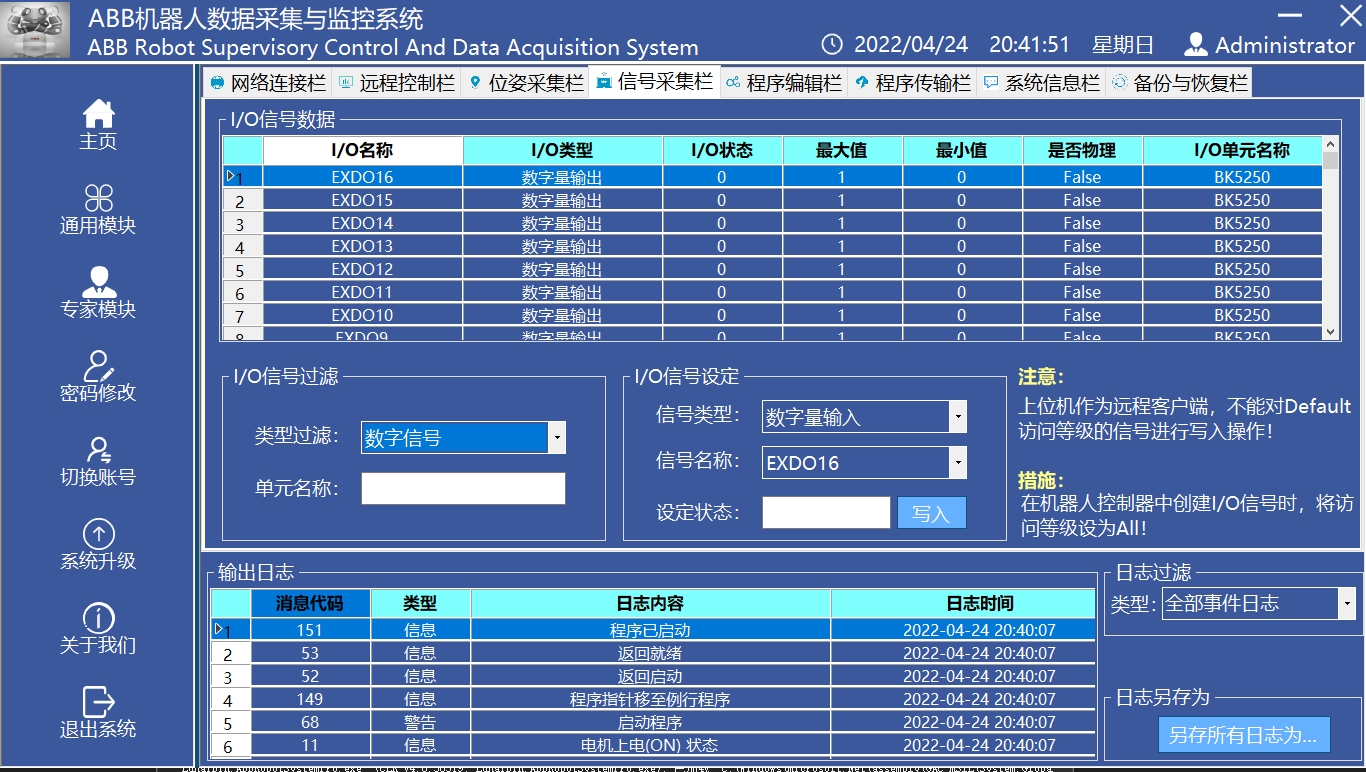
Task: Switch to the 程序传输栏 tab
Action: (912, 83)
